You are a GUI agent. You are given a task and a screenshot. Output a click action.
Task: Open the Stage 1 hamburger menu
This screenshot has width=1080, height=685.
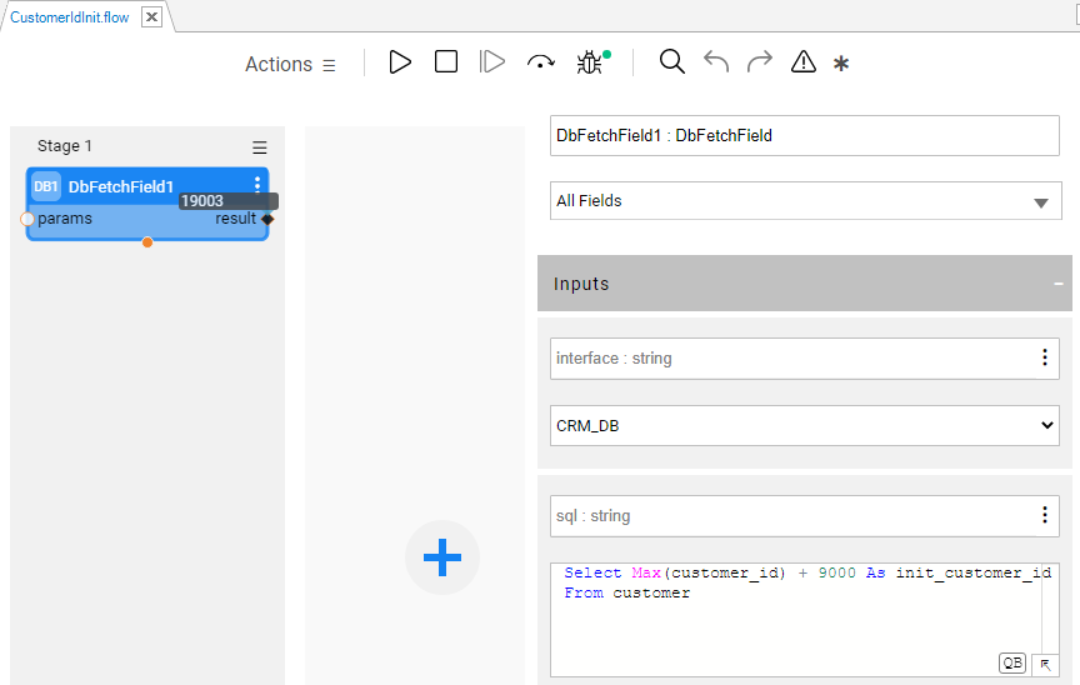coord(260,148)
